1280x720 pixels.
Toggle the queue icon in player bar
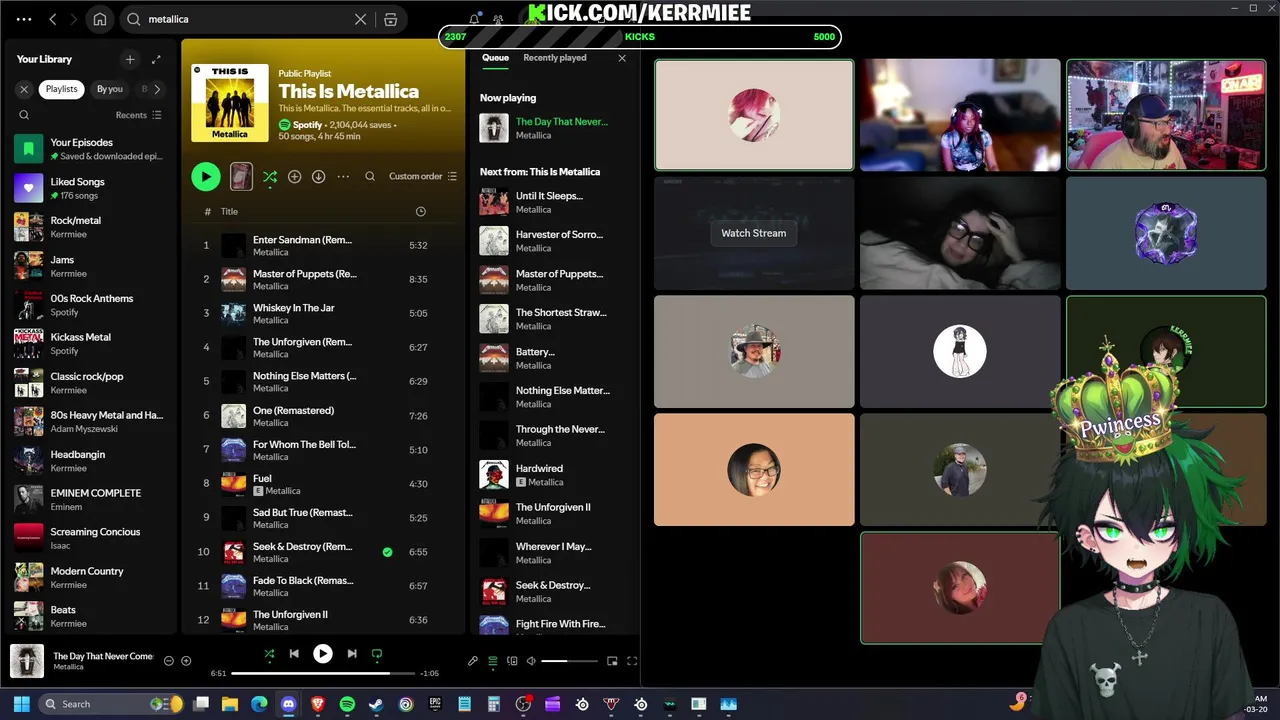pyautogui.click(x=492, y=661)
